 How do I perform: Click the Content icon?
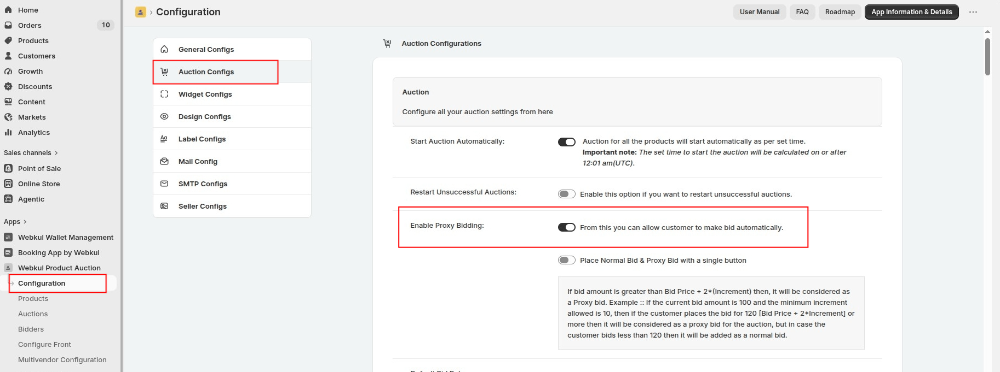click(x=8, y=102)
